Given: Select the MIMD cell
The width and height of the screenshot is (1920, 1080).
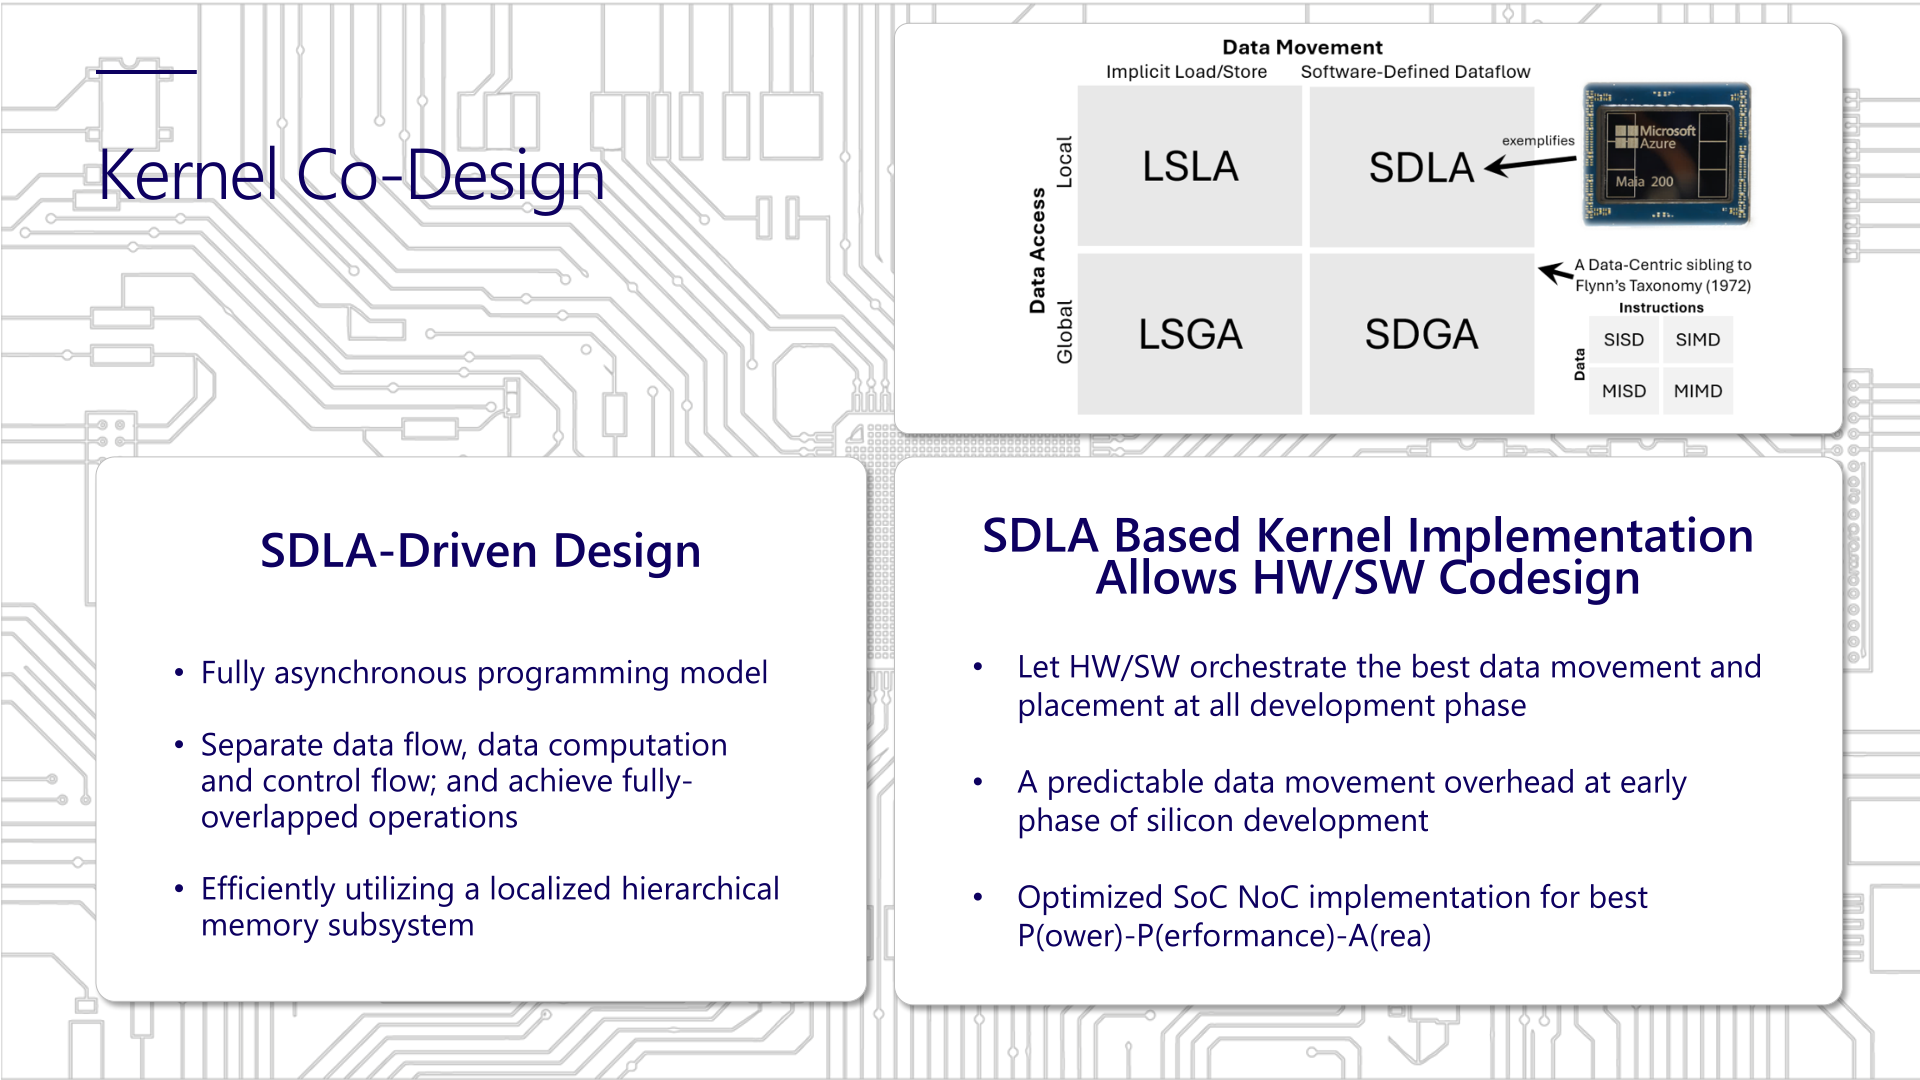Looking at the screenshot, I should 1698,391.
